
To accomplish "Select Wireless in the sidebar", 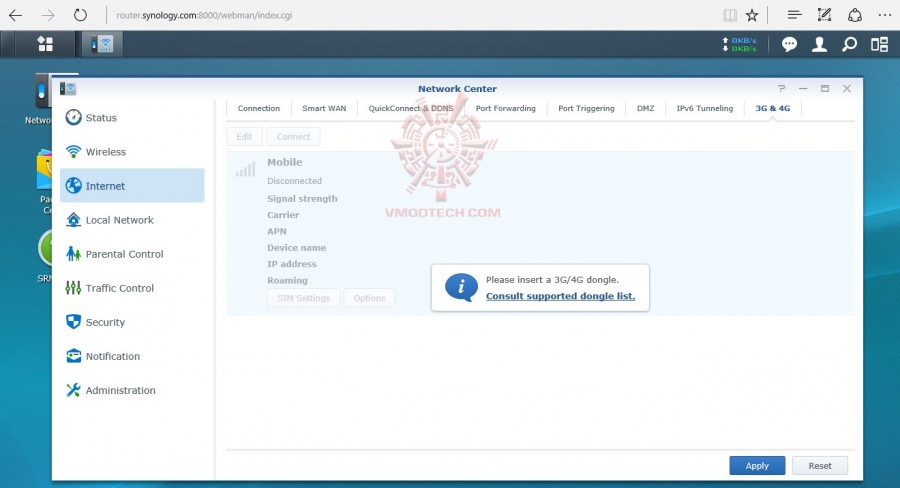I will pyautogui.click(x=132, y=152).
